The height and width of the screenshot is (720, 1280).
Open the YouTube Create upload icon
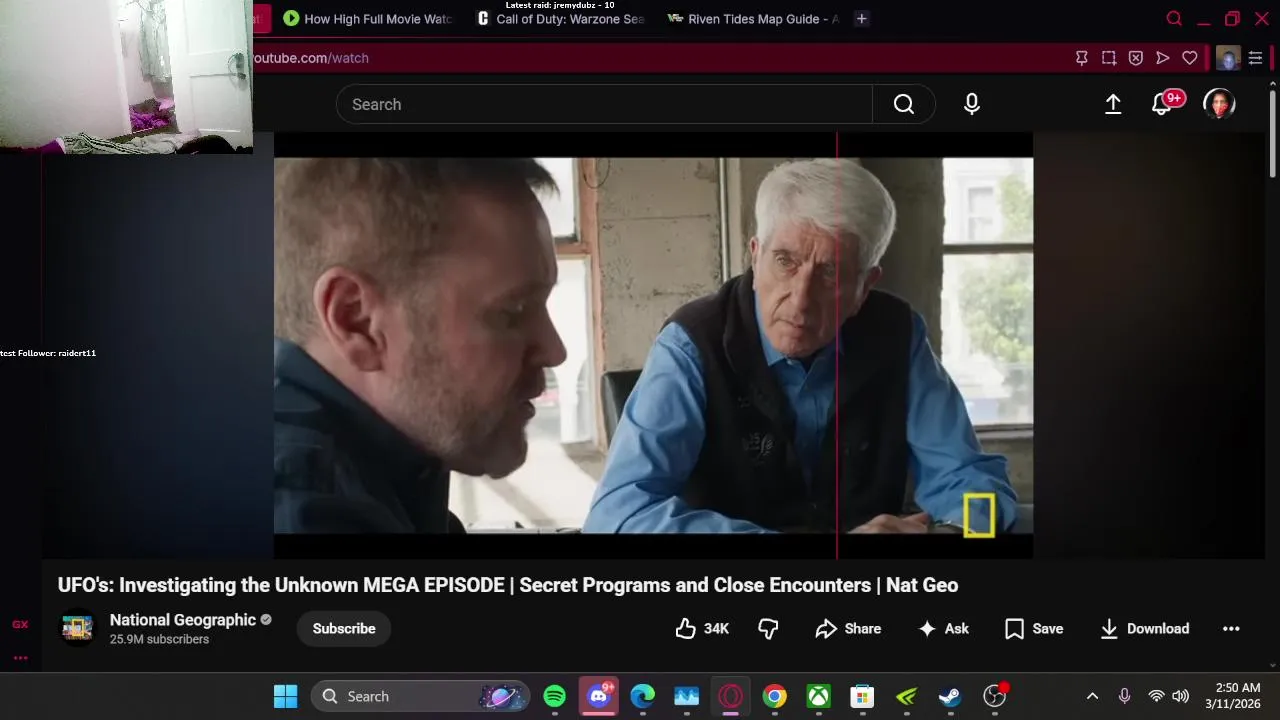1113,104
